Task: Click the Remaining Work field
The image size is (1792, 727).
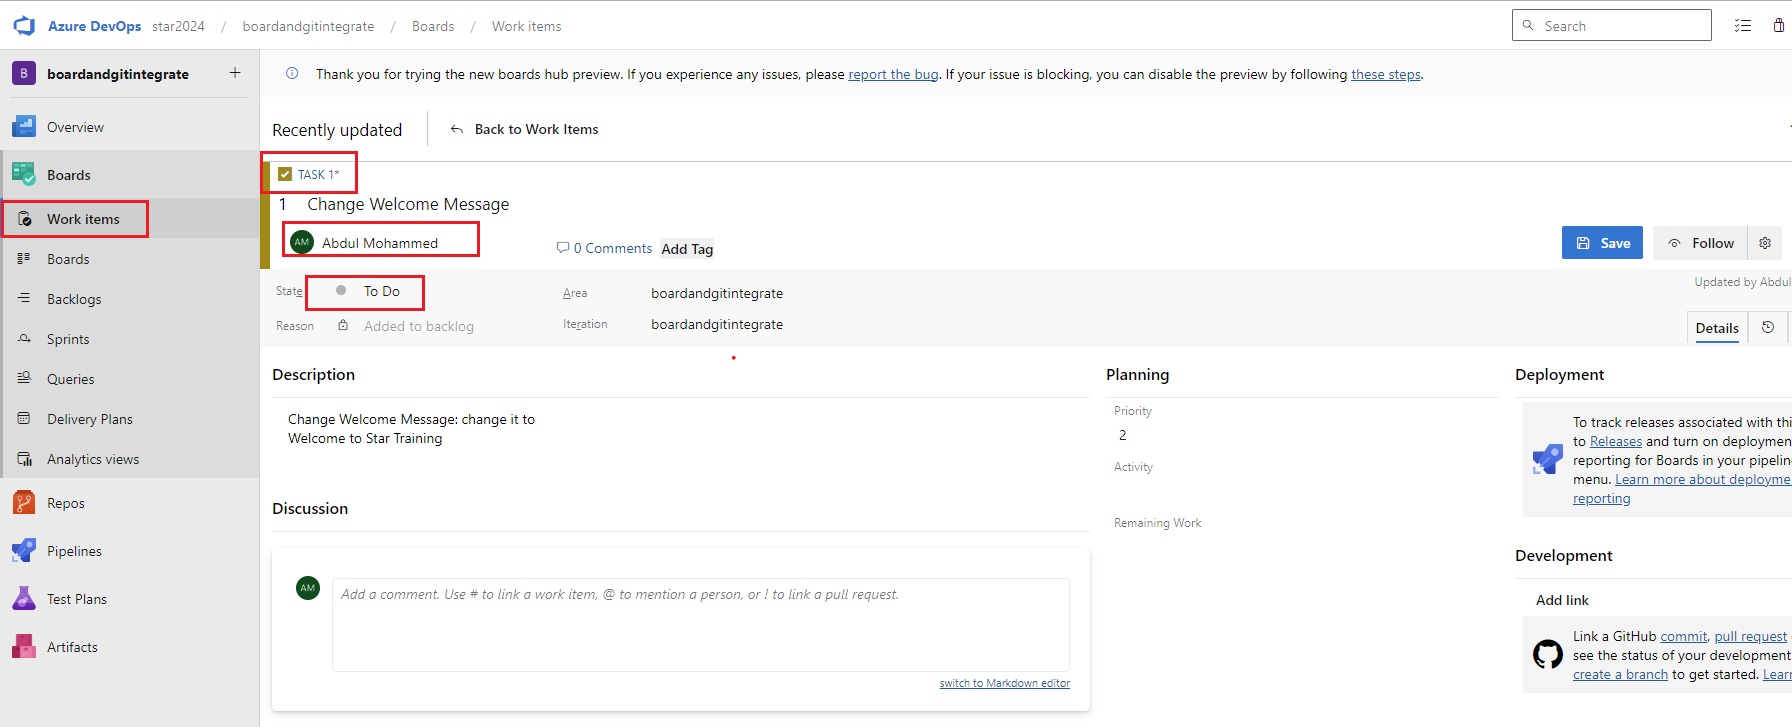Action: 1300,546
